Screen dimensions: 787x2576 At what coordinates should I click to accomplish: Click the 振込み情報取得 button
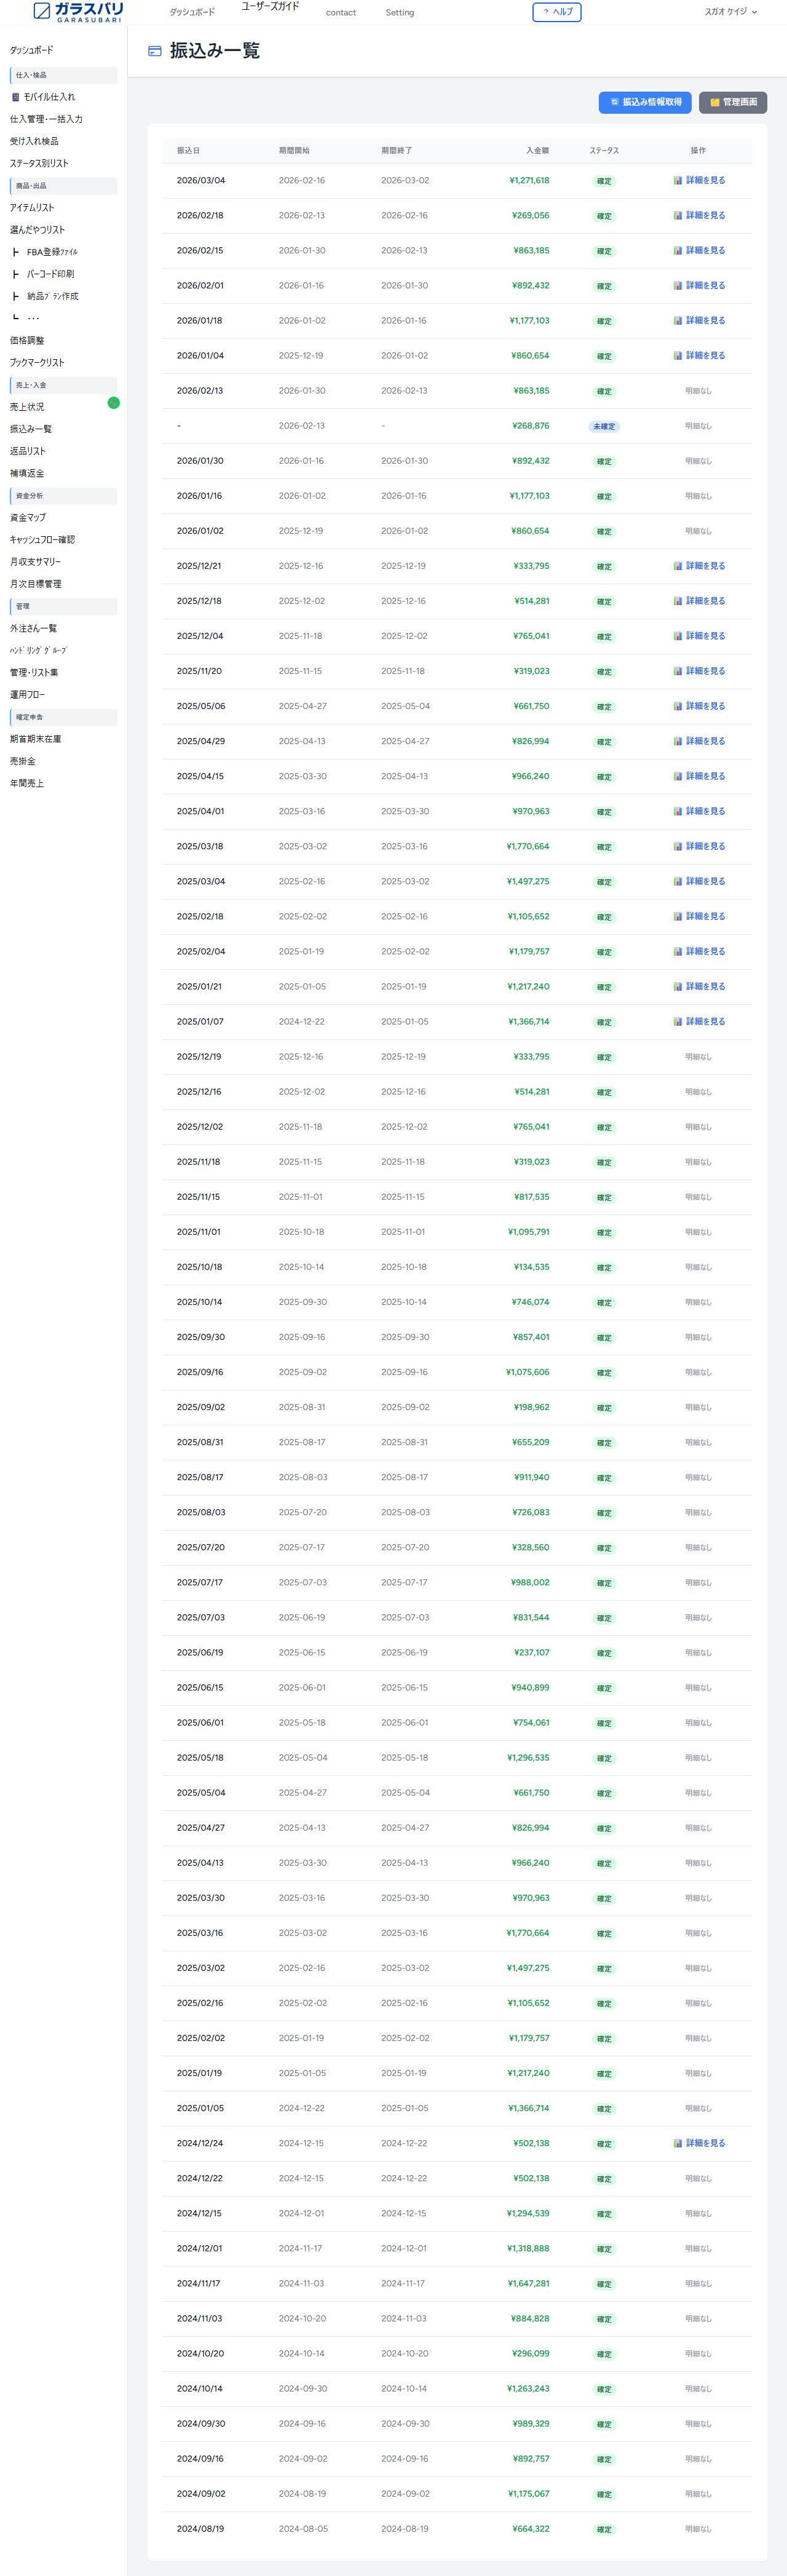click(645, 102)
